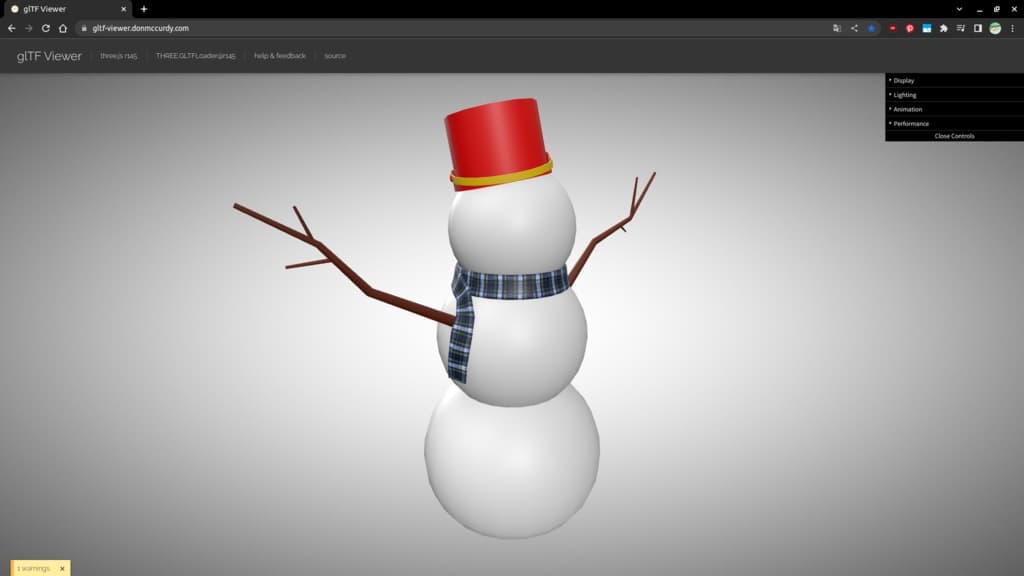Toggle the browser side panel
Image resolution: width=1024 pixels, height=576 pixels.
point(978,28)
